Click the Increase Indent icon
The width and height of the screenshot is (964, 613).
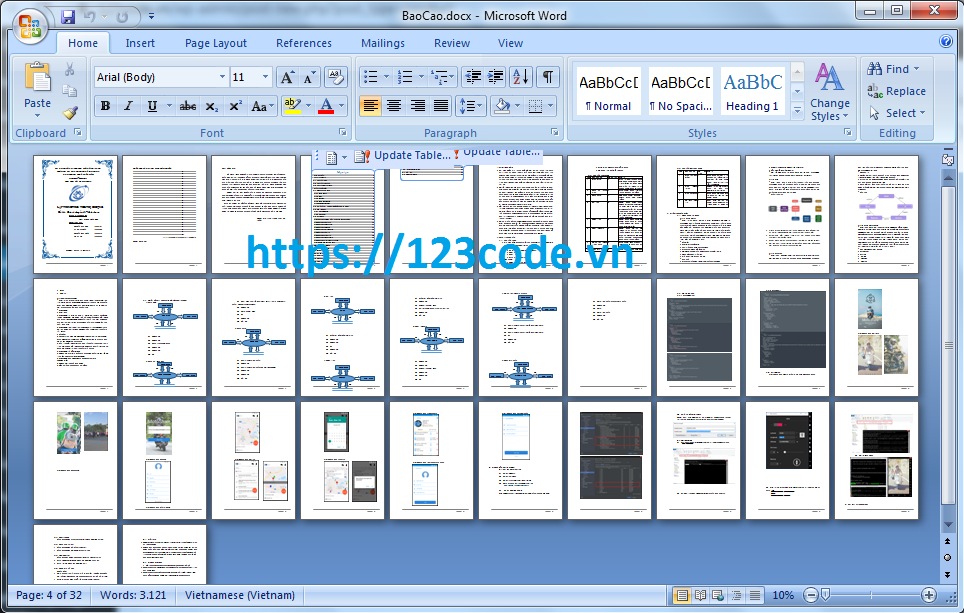pos(495,77)
